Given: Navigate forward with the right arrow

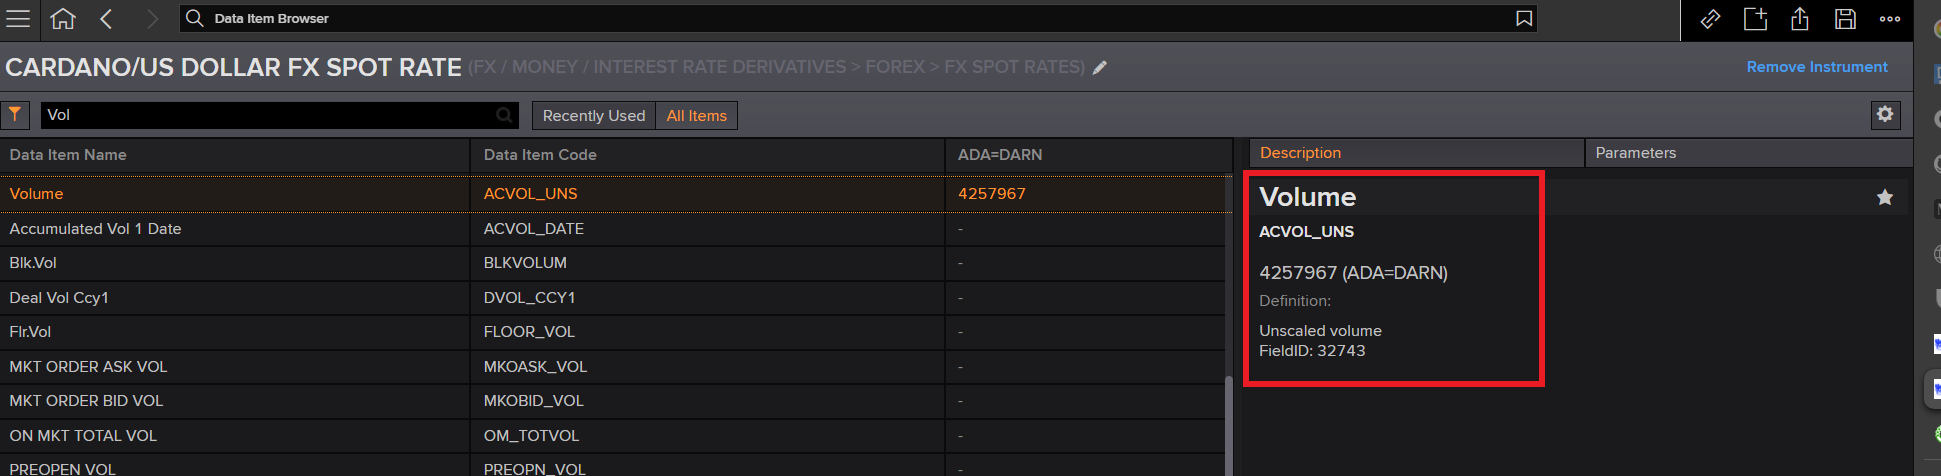Looking at the screenshot, I should (152, 19).
